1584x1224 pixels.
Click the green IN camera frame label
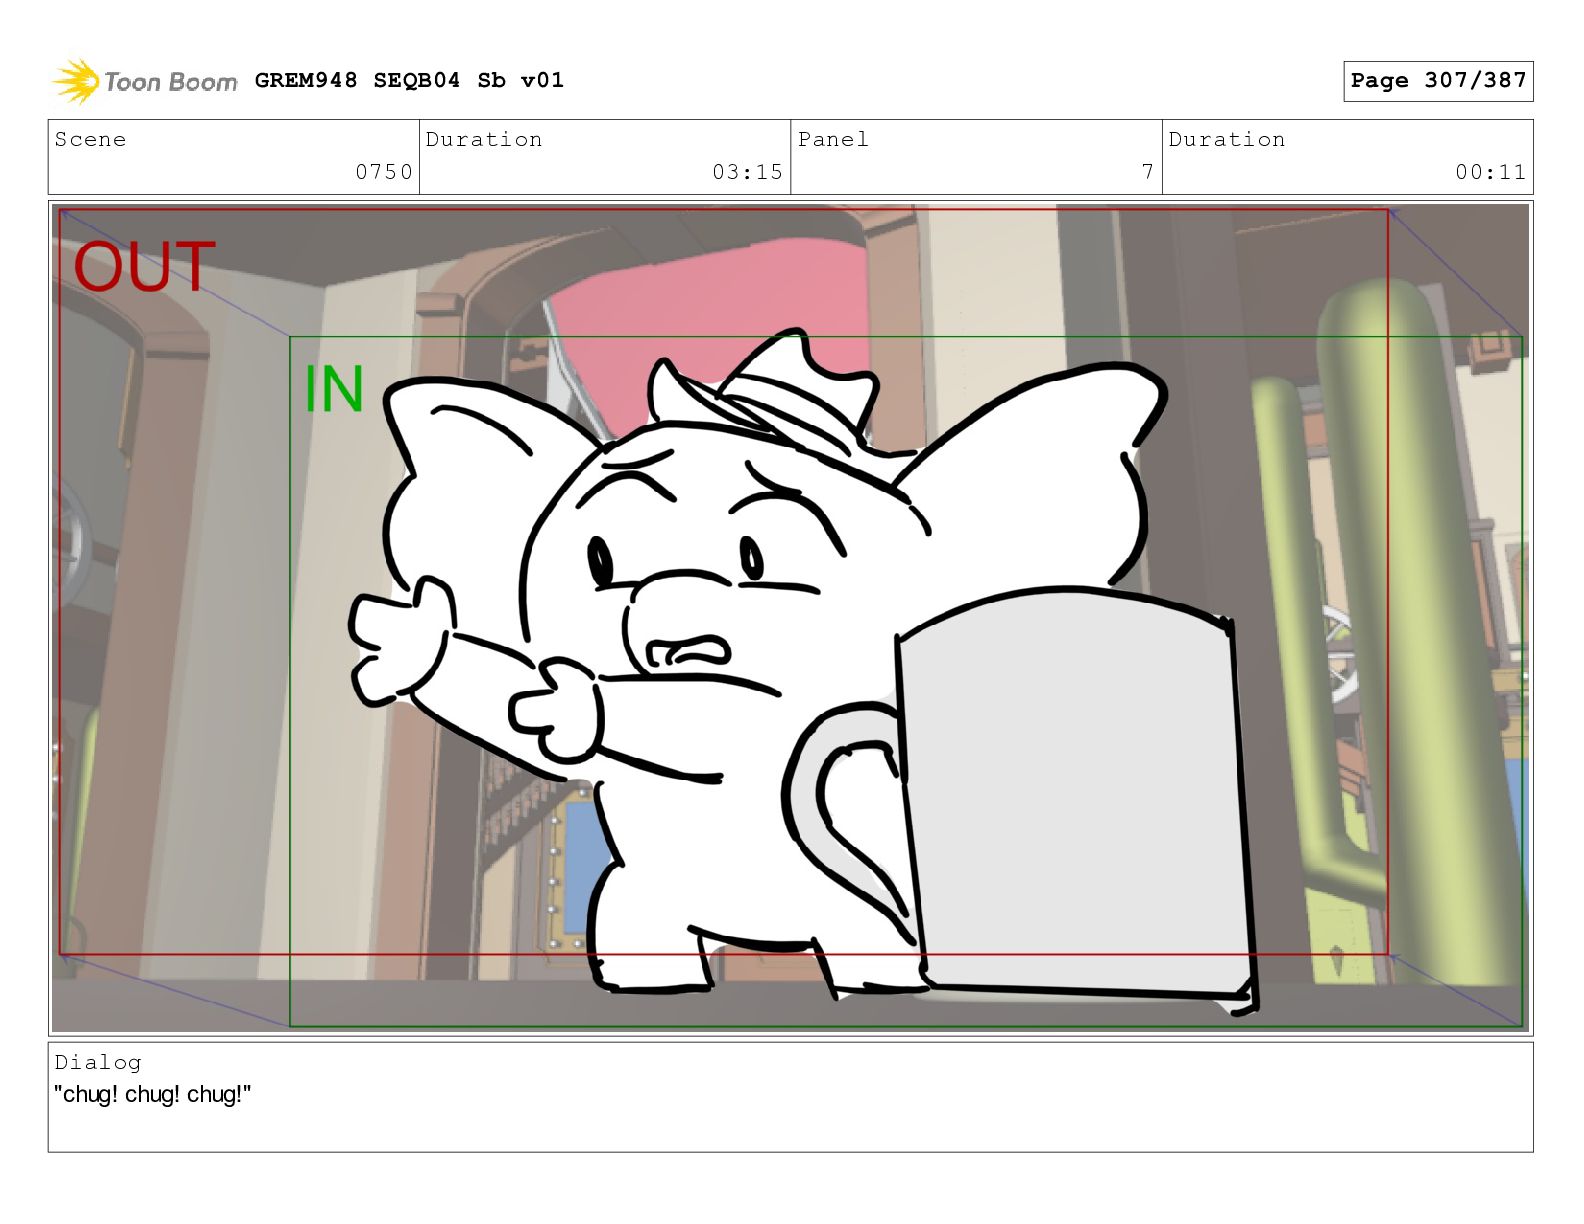pyautogui.click(x=334, y=389)
